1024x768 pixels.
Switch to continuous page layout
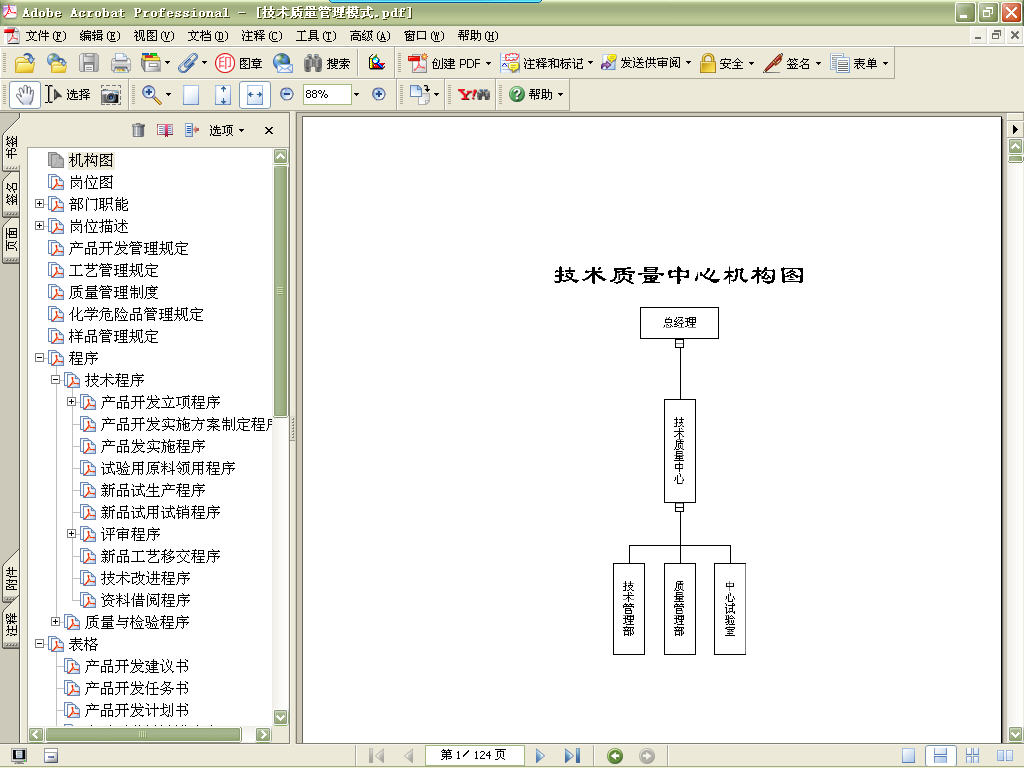[x=940, y=756]
